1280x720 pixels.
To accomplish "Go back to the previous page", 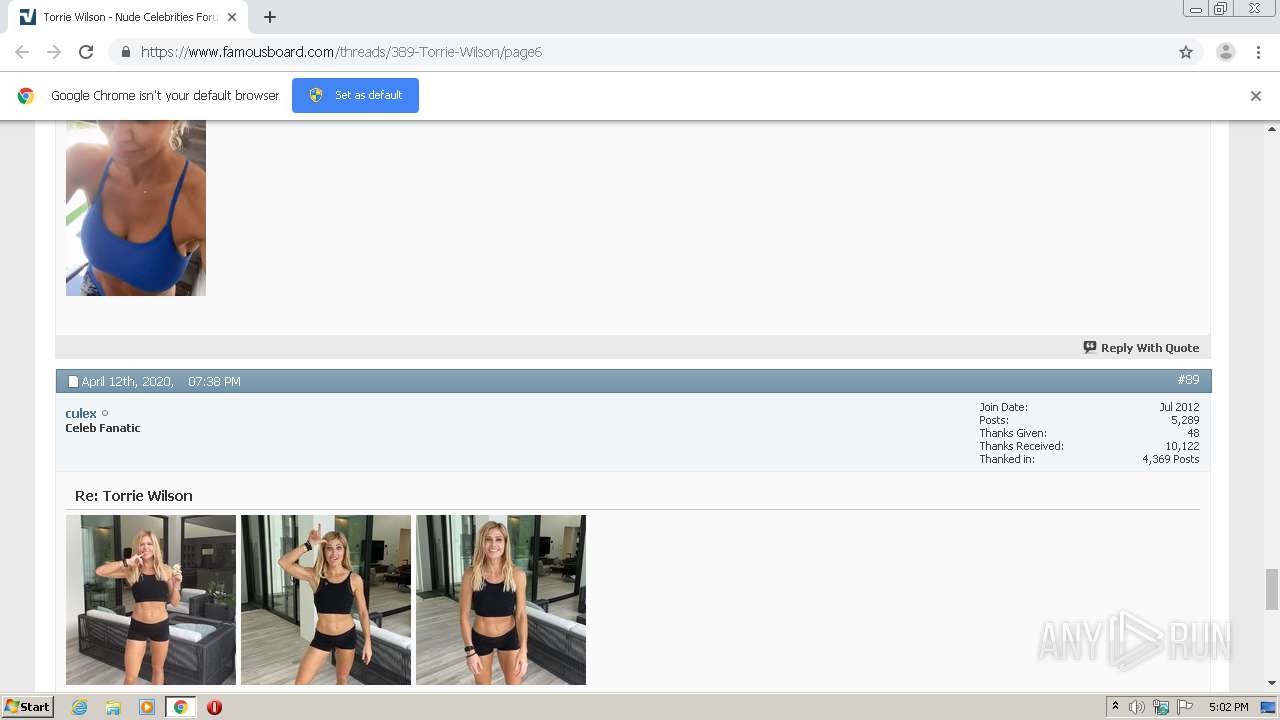I will point(22,52).
